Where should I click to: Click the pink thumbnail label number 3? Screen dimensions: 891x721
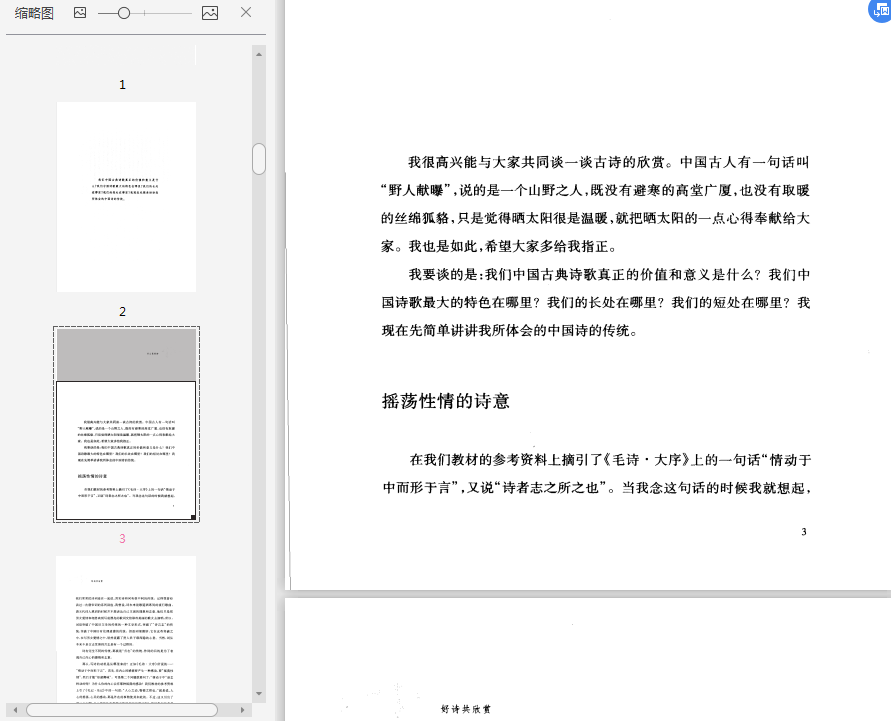(122, 539)
